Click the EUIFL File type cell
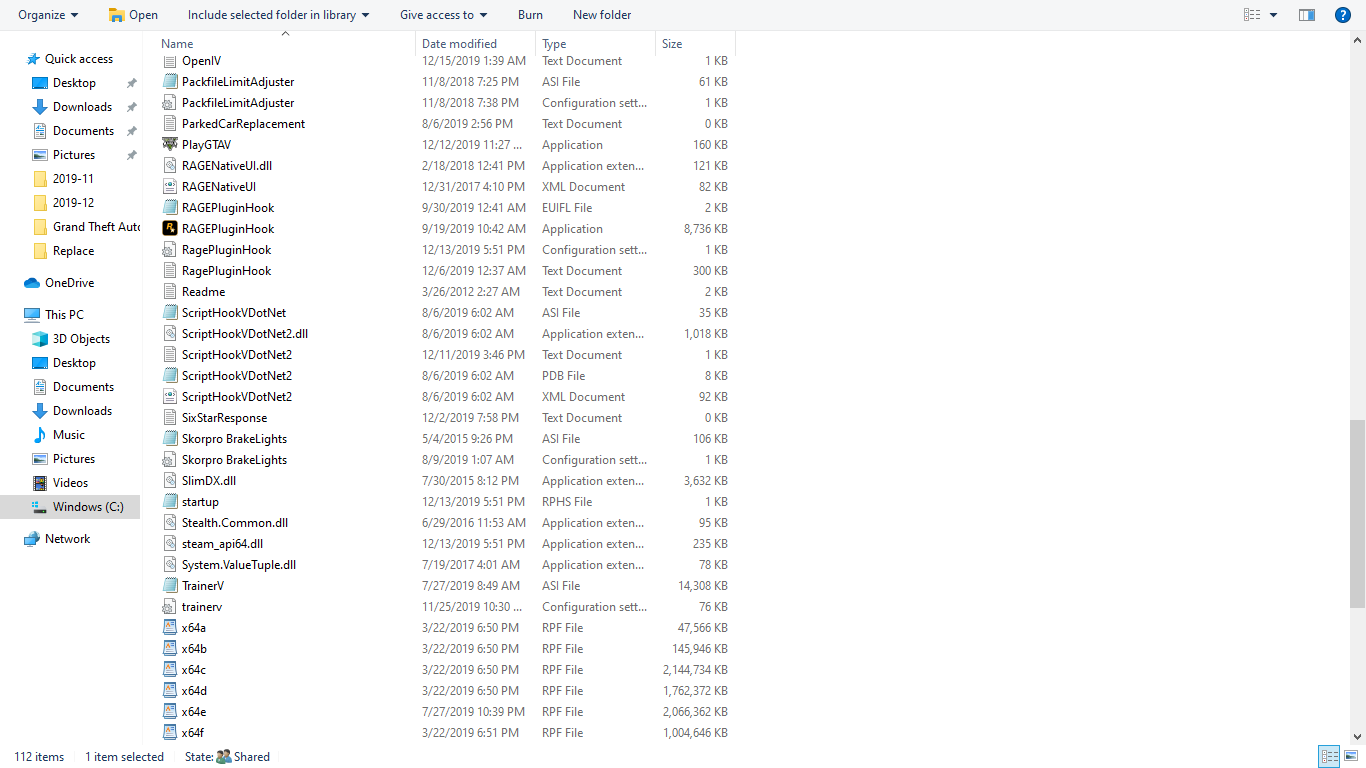Viewport: 1366px width, 768px height. 567,208
